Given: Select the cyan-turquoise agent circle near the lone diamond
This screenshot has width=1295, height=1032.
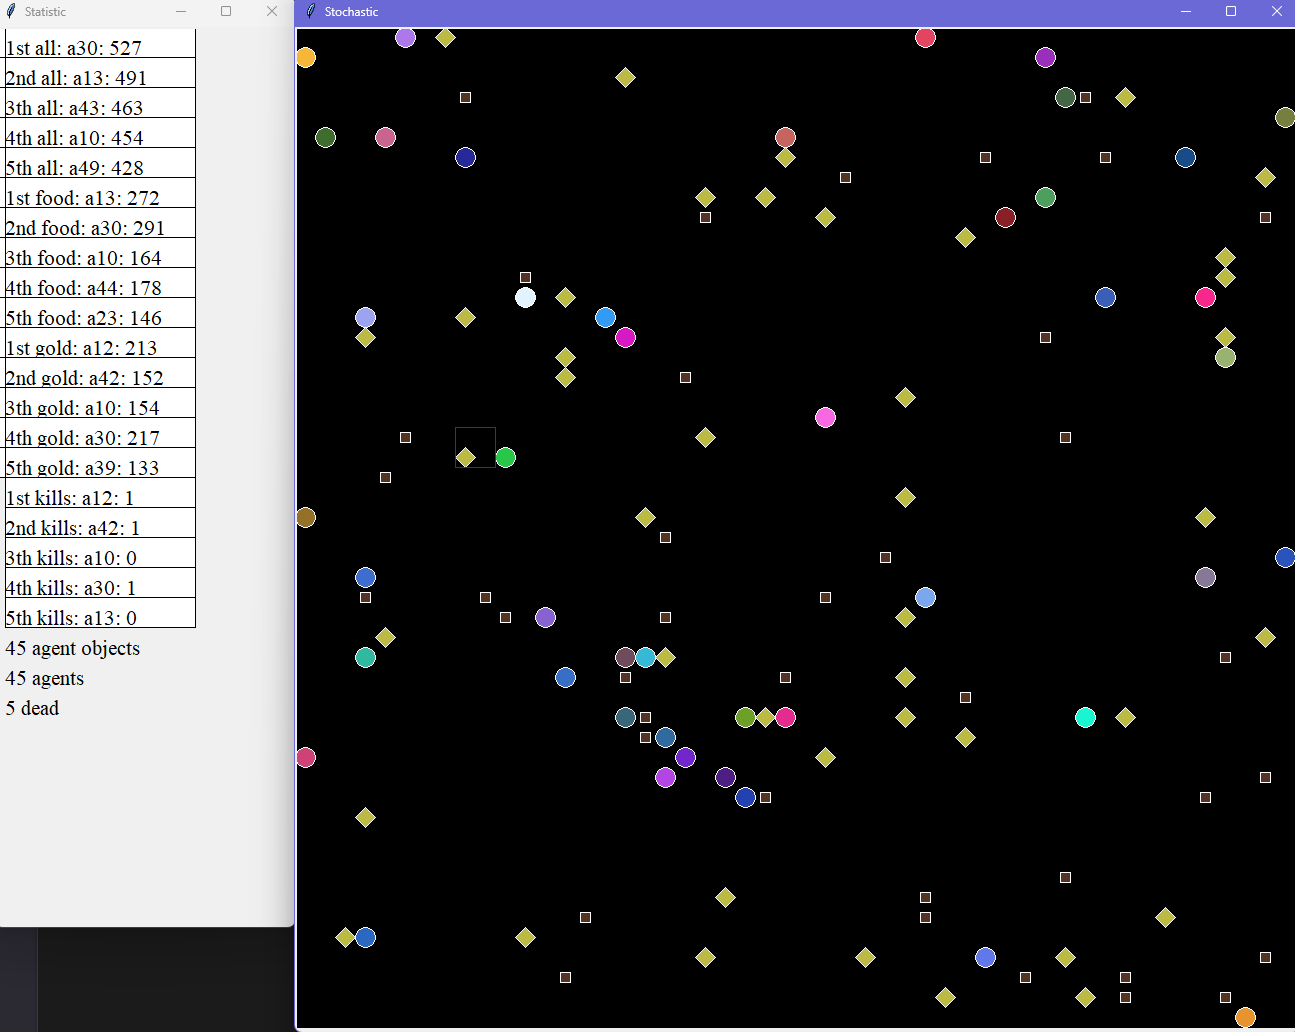Looking at the screenshot, I should [x=1085, y=717].
